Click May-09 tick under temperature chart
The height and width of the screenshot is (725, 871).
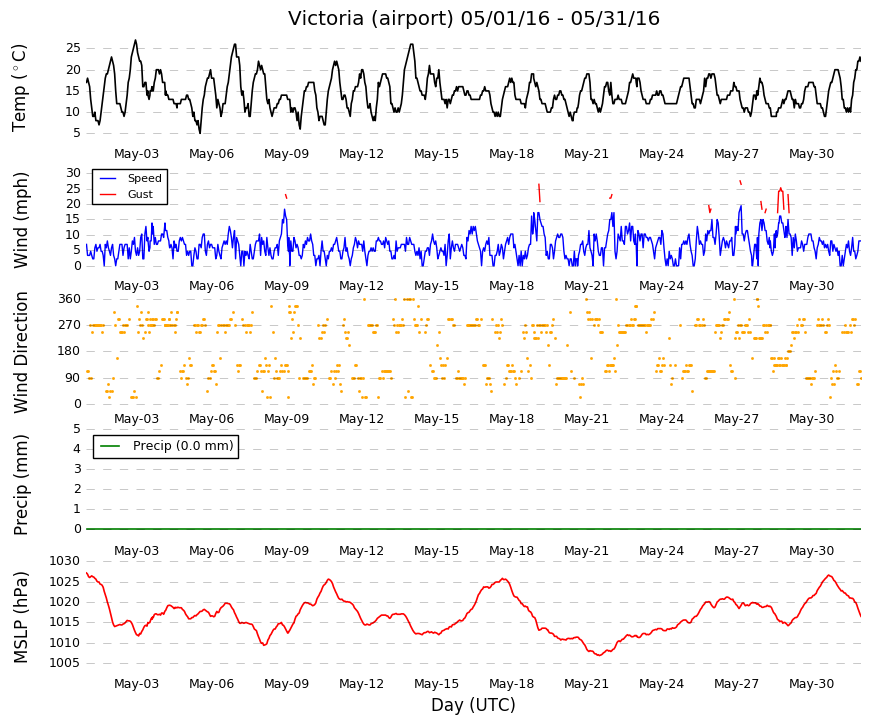pos(286,154)
